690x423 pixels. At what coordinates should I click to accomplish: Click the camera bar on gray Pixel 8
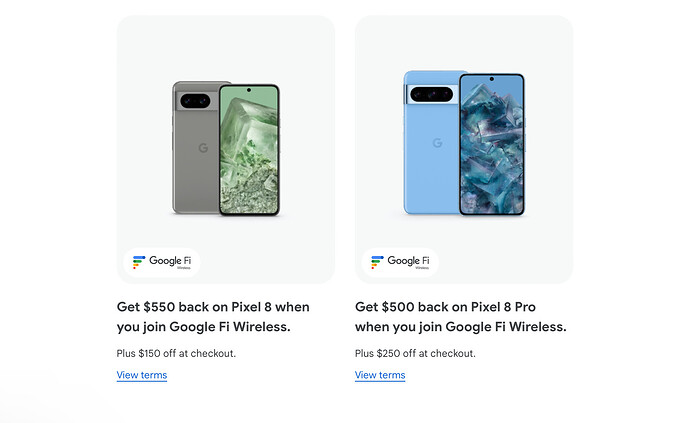197,101
